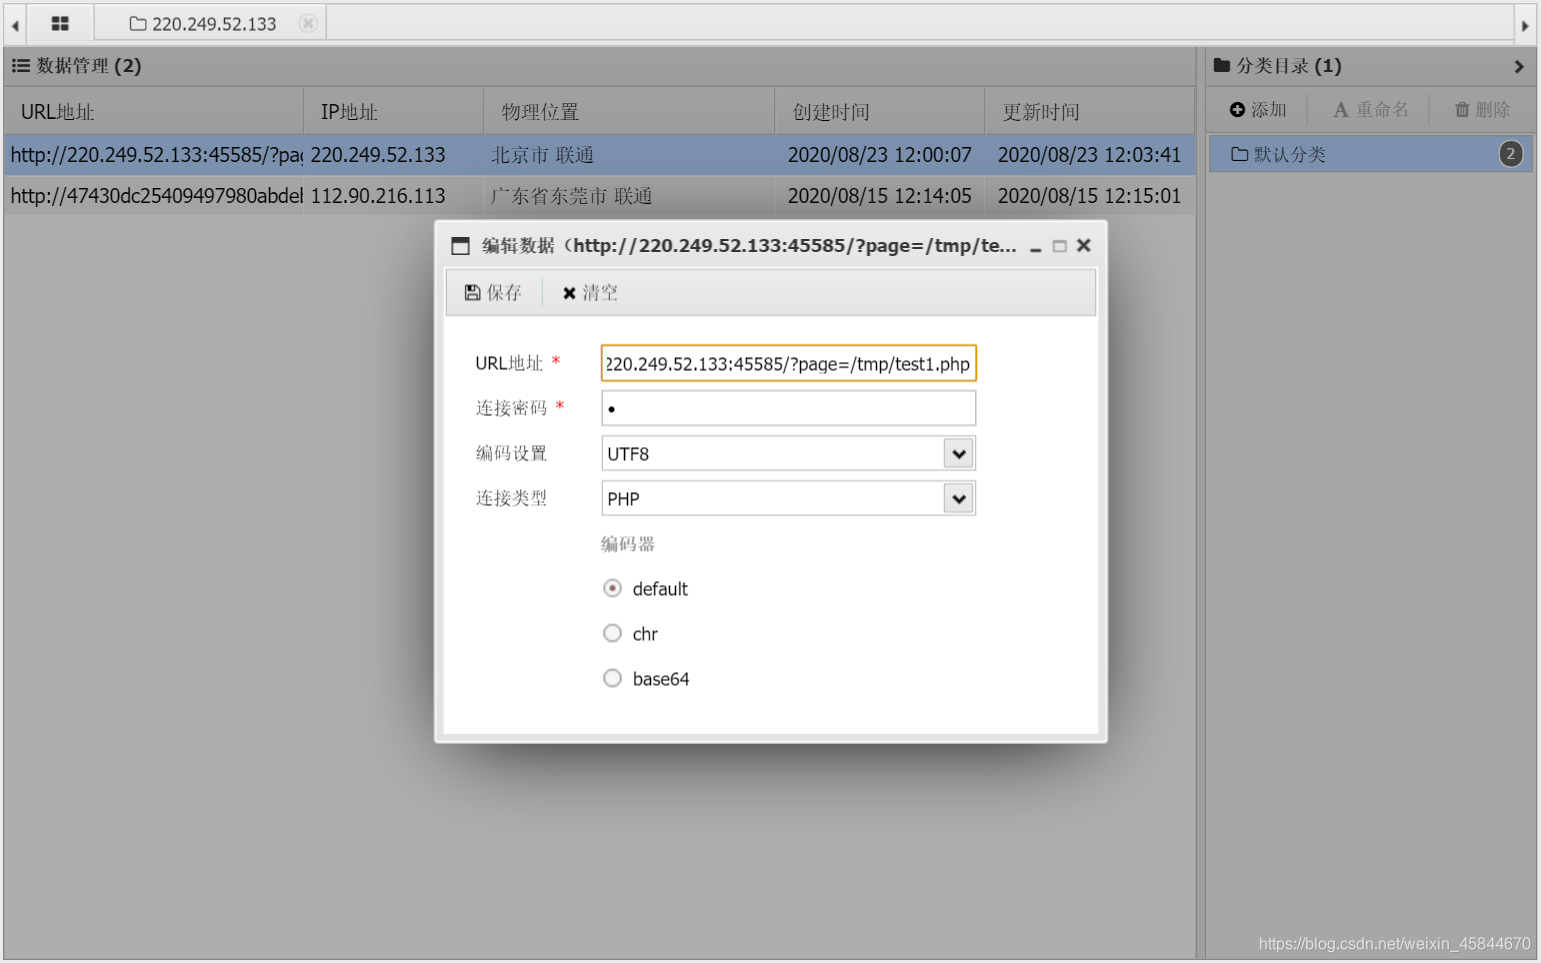
Task: Click the 重命名 button in 分类目录 panel
Action: [x=1369, y=109]
